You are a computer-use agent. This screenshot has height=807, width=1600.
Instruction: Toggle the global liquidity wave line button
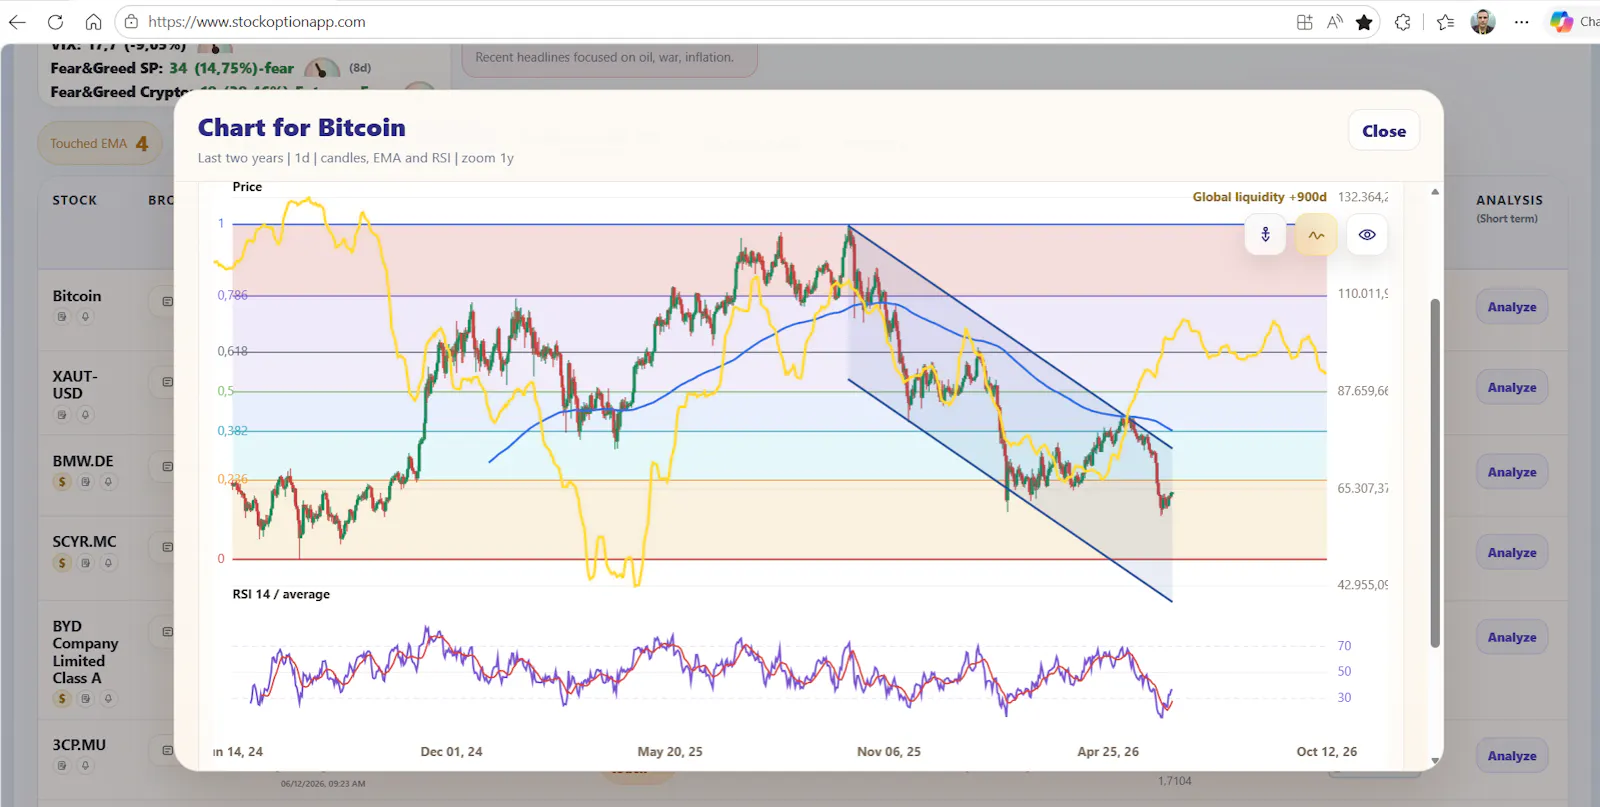(1316, 235)
